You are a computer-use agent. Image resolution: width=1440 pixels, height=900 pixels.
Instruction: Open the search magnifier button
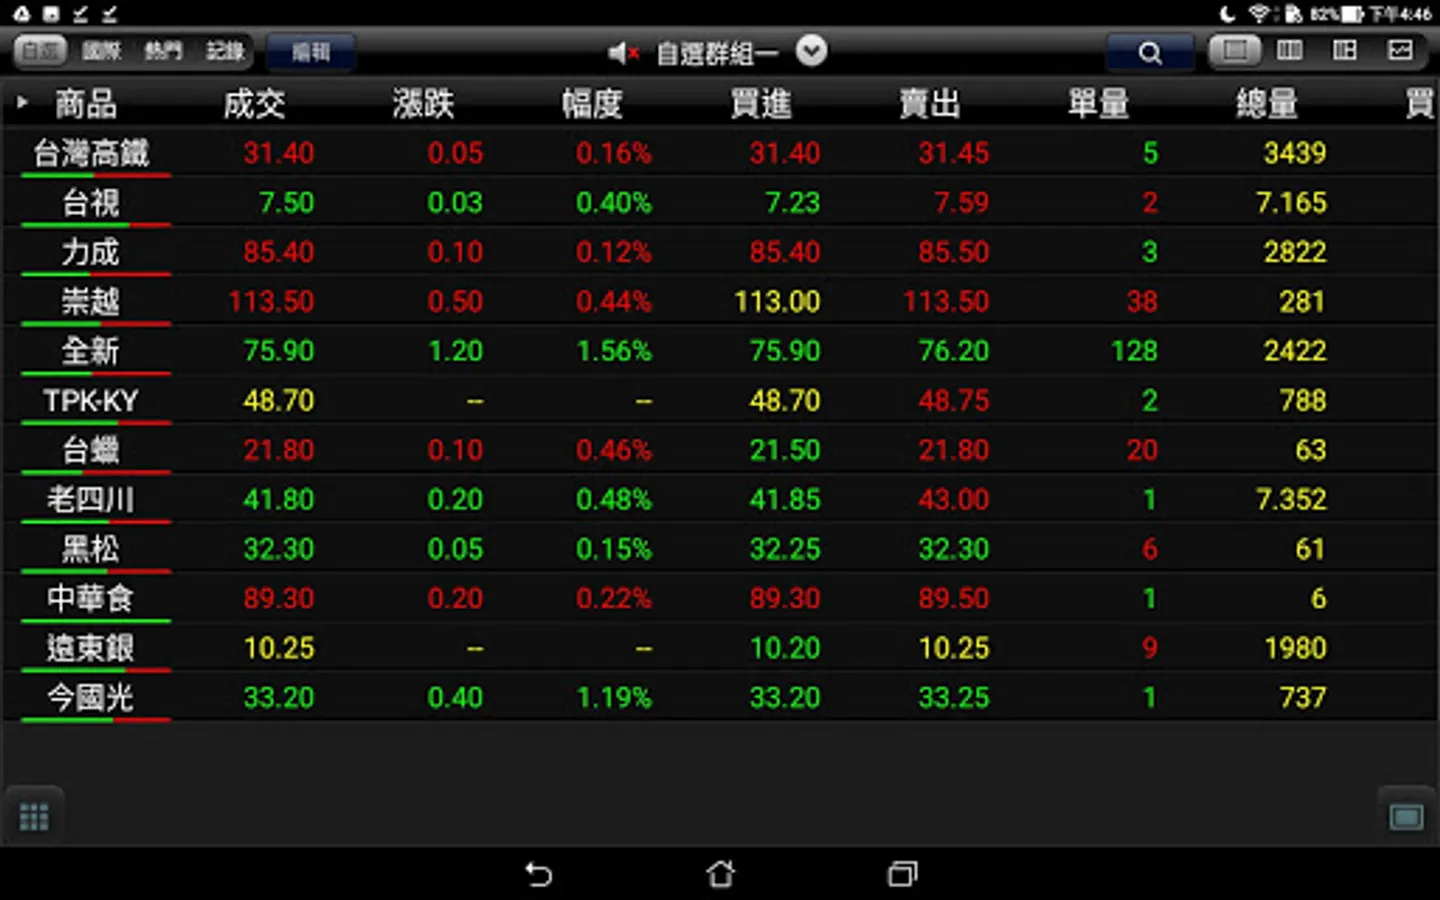point(1150,52)
